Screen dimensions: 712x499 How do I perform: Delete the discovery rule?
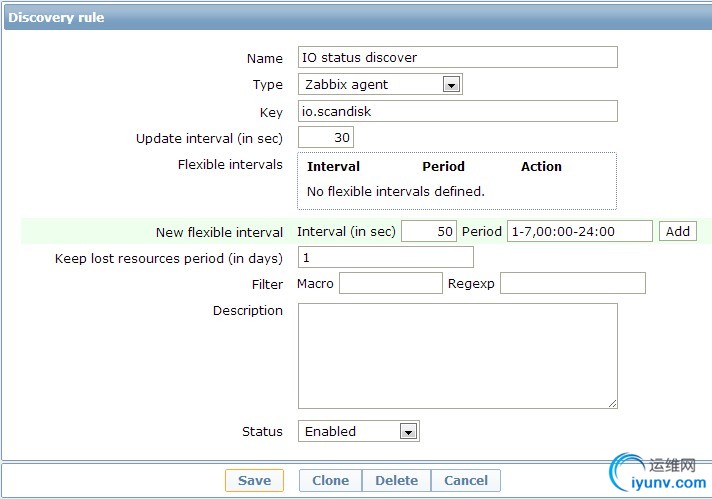pos(396,480)
